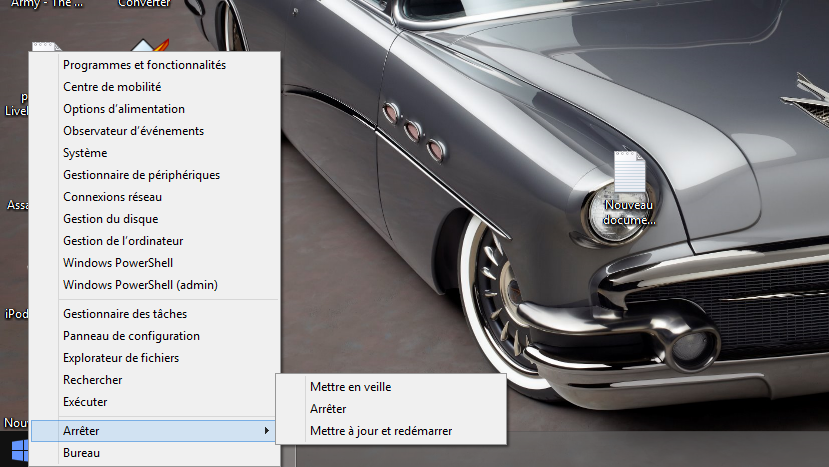This screenshot has height=467, width=829.
Task: Launch Windows PowerShell (admin)
Action: pyautogui.click(x=140, y=285)
